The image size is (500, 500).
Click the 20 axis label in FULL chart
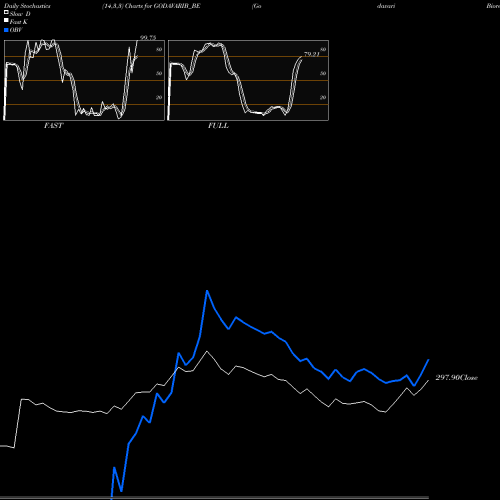(x=323, y=98)
